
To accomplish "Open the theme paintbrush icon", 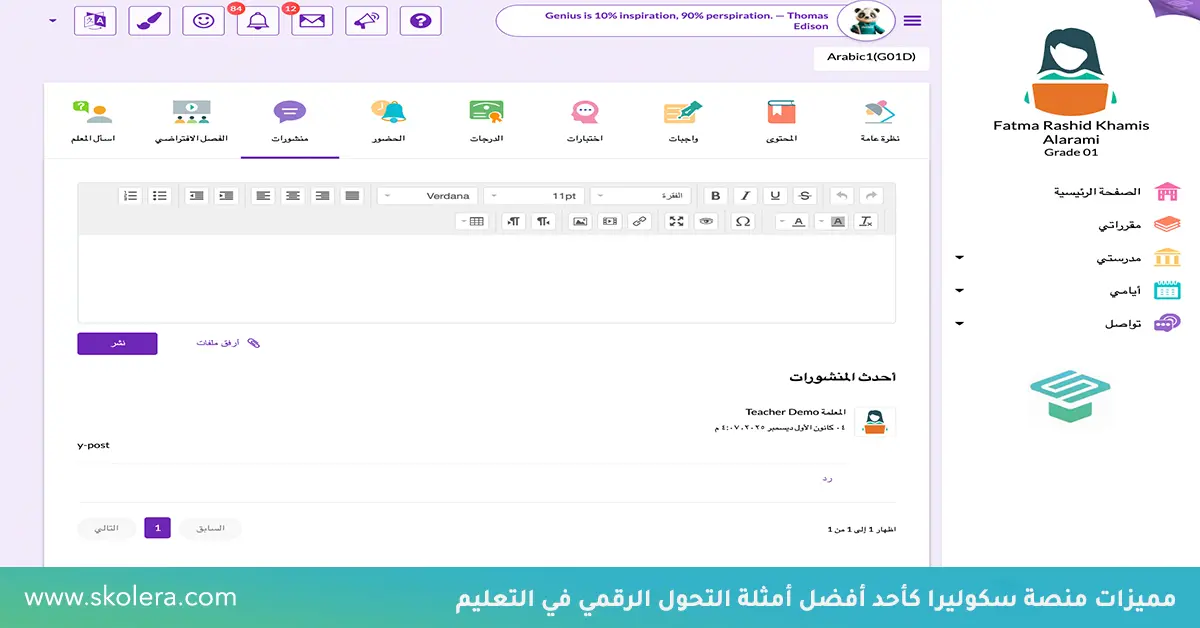I will (149, 20).
